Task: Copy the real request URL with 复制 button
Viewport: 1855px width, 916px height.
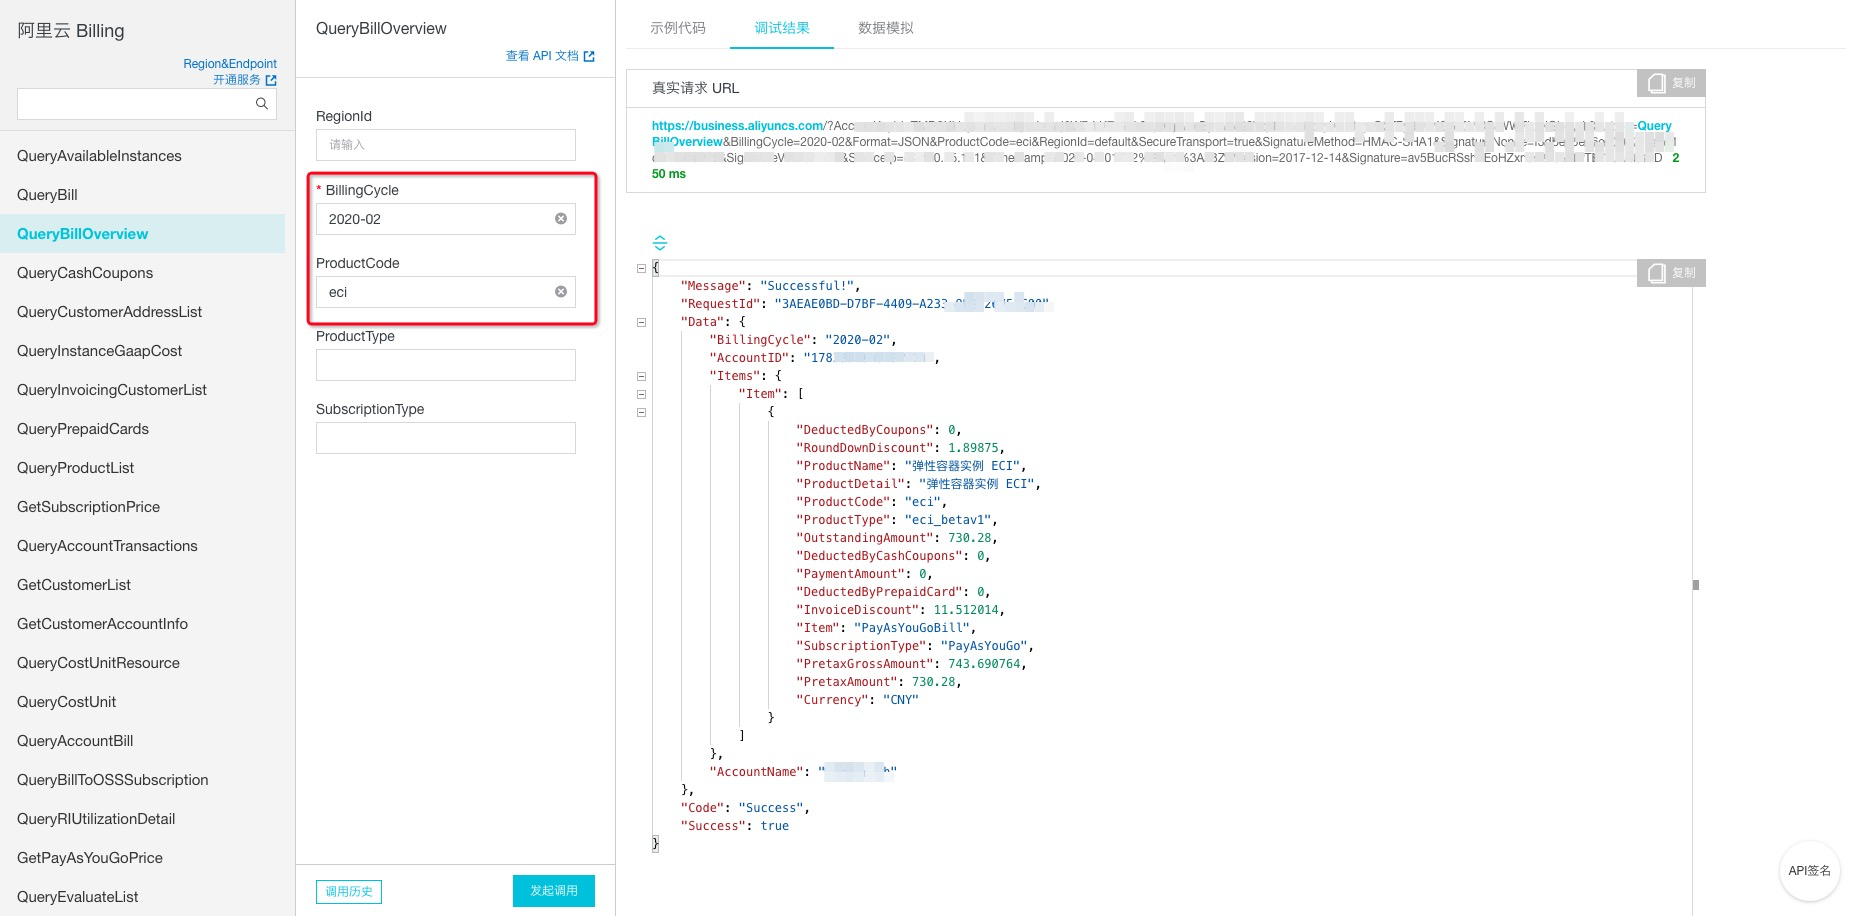Action: click(1671, 83)
